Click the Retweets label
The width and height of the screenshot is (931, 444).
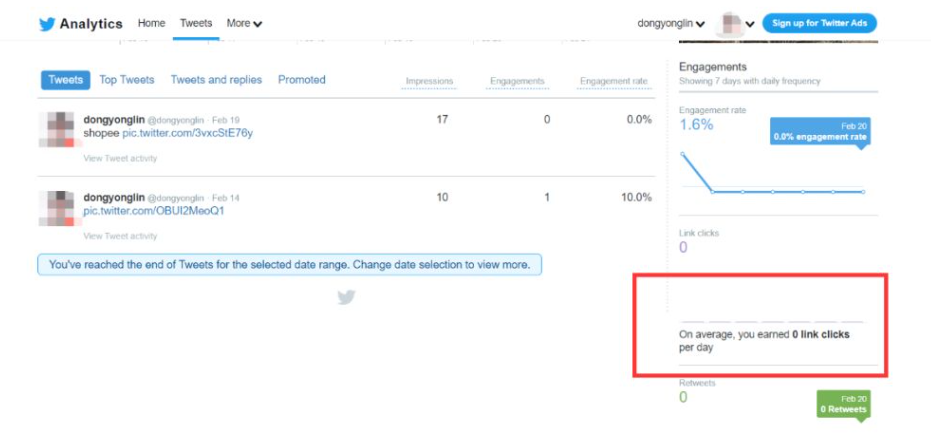click(697, 383)
